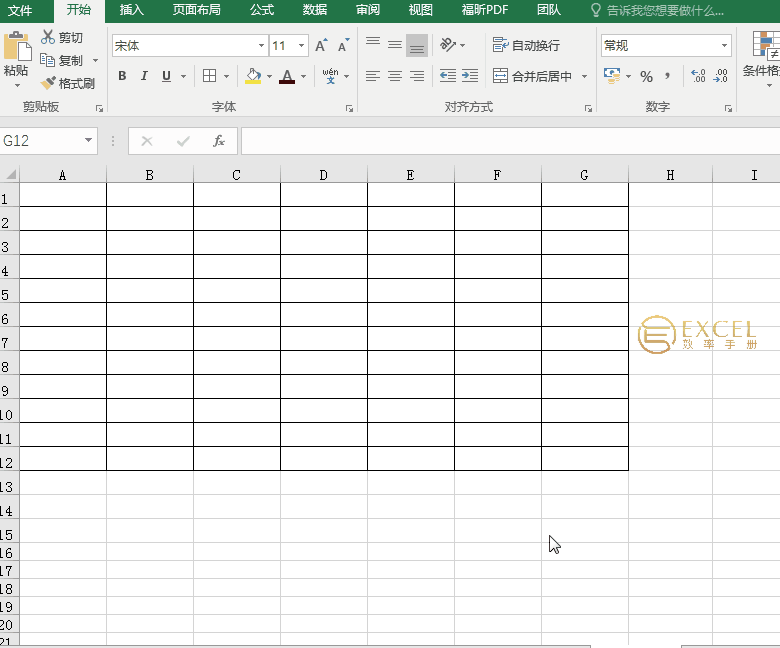Screen dimensions: 780x648
Task: Open the Font group dialog launcher
Action: coord(349,108)
